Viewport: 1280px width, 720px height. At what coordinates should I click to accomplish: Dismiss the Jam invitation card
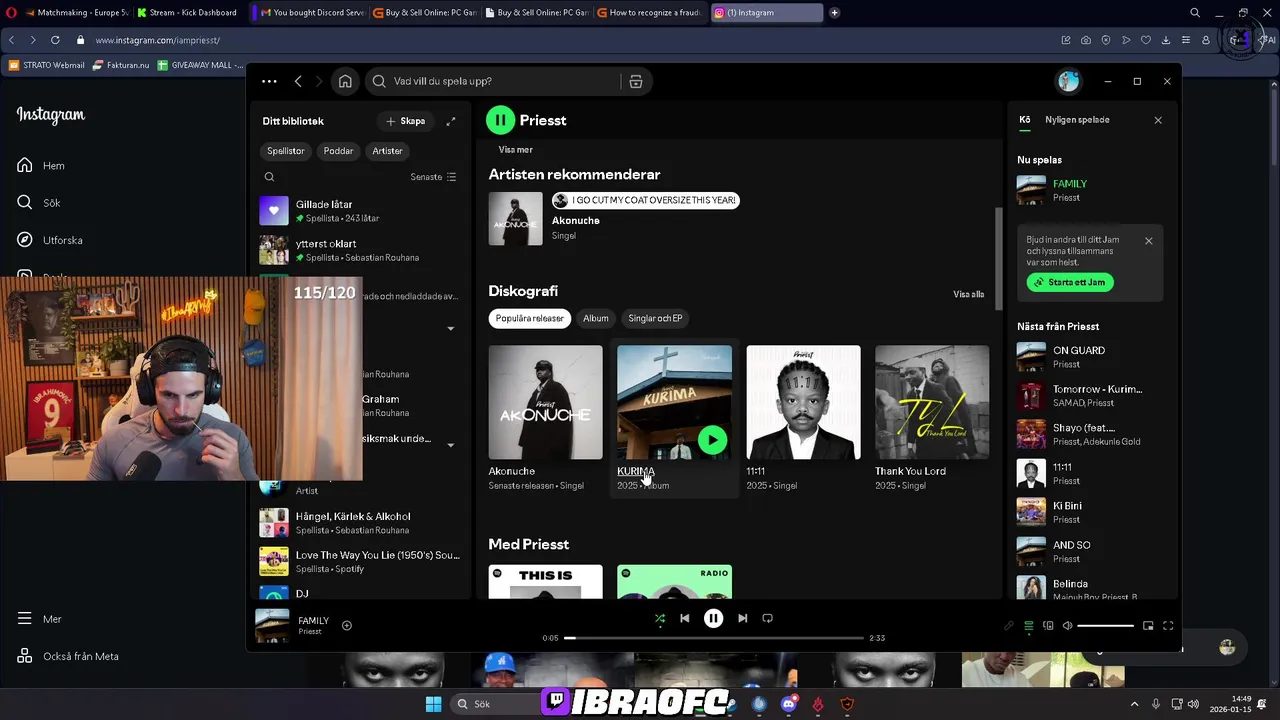(1148, 241)
